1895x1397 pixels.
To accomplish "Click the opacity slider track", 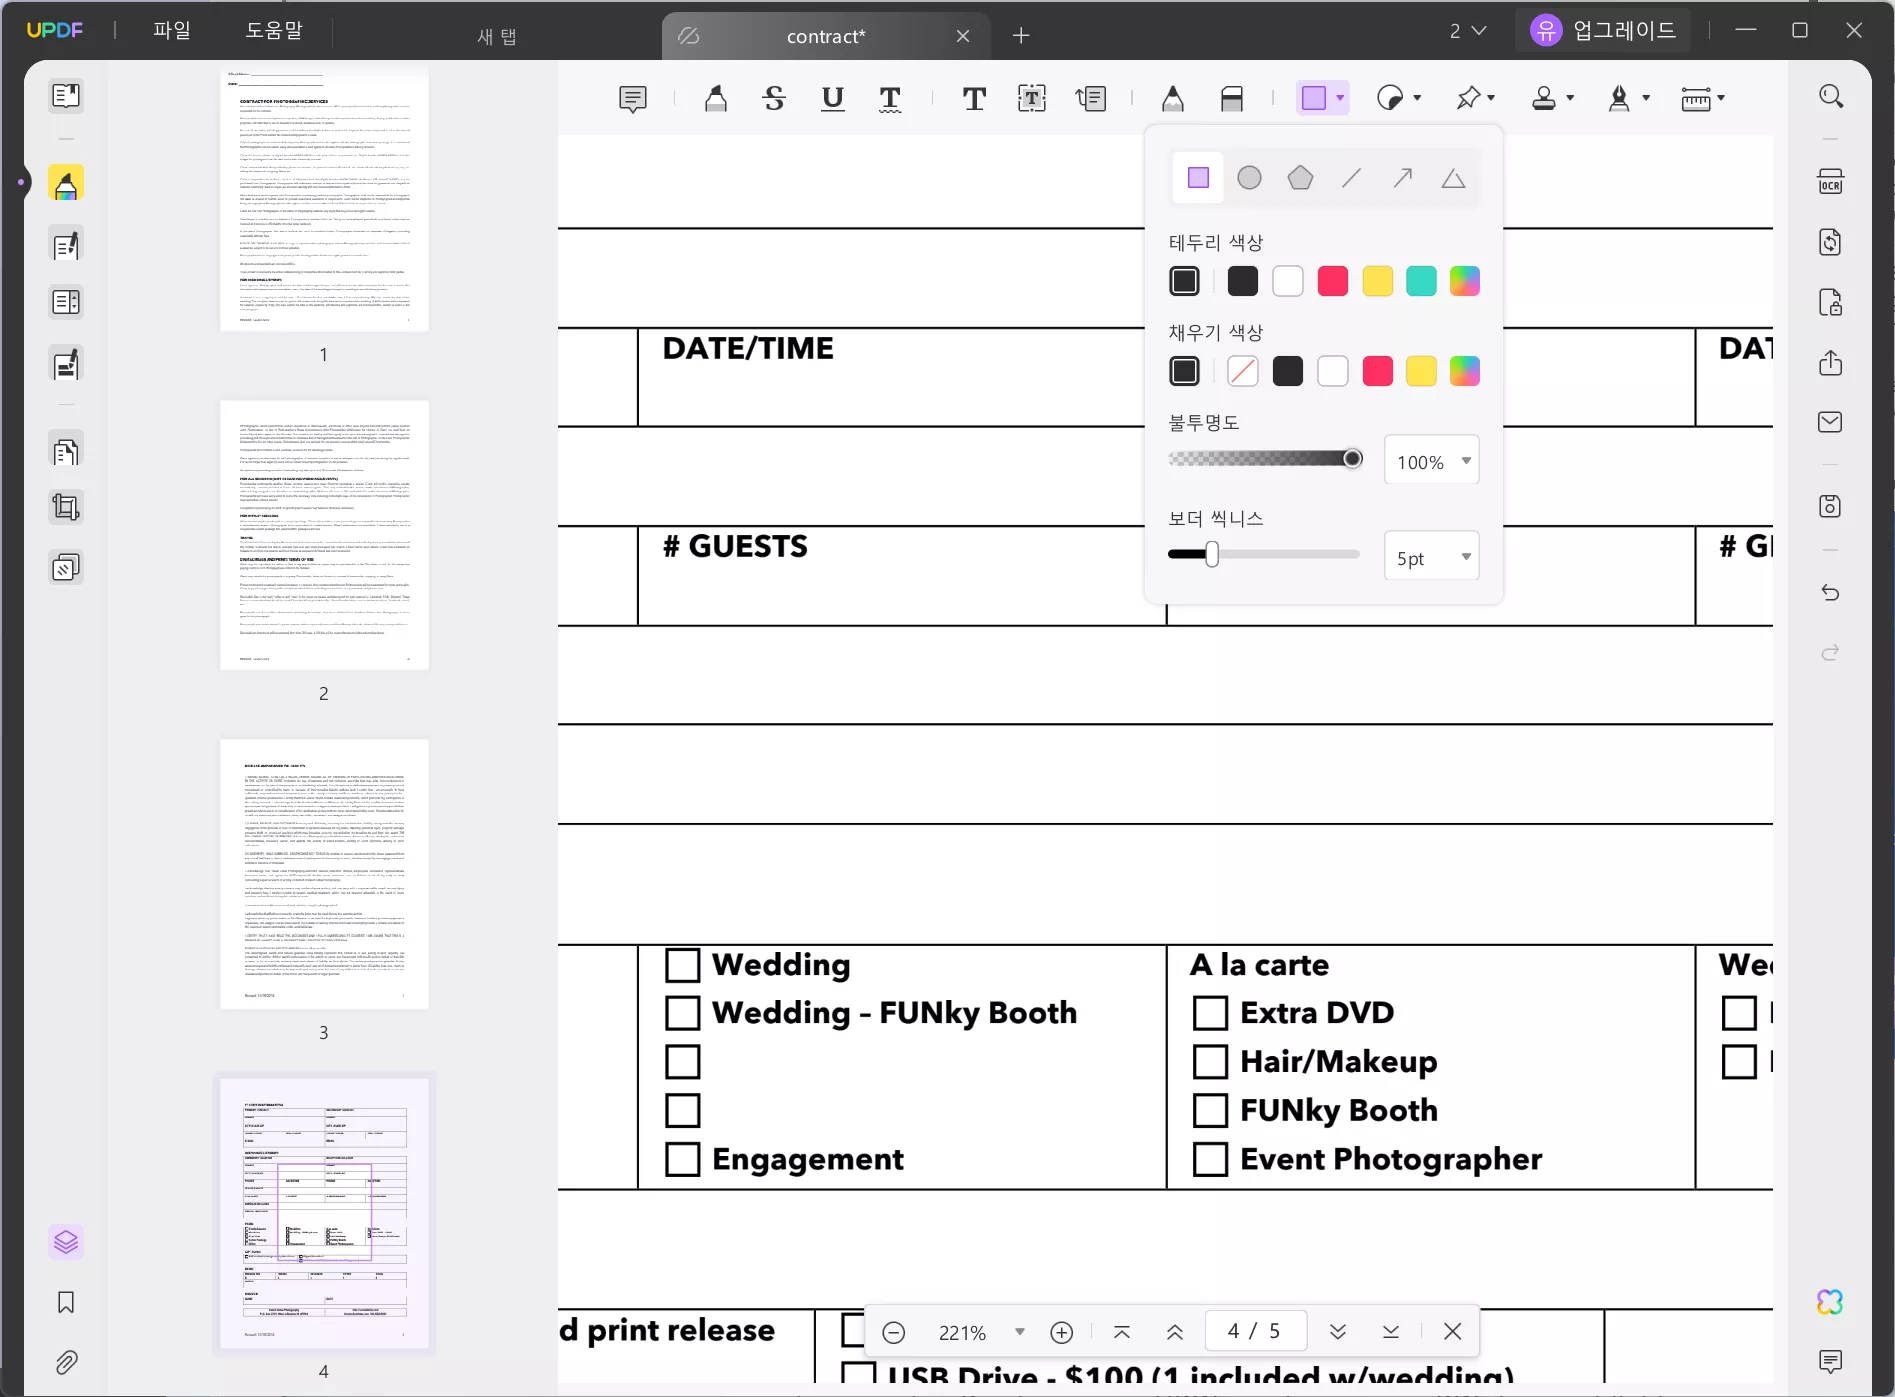I will 1264,459.
